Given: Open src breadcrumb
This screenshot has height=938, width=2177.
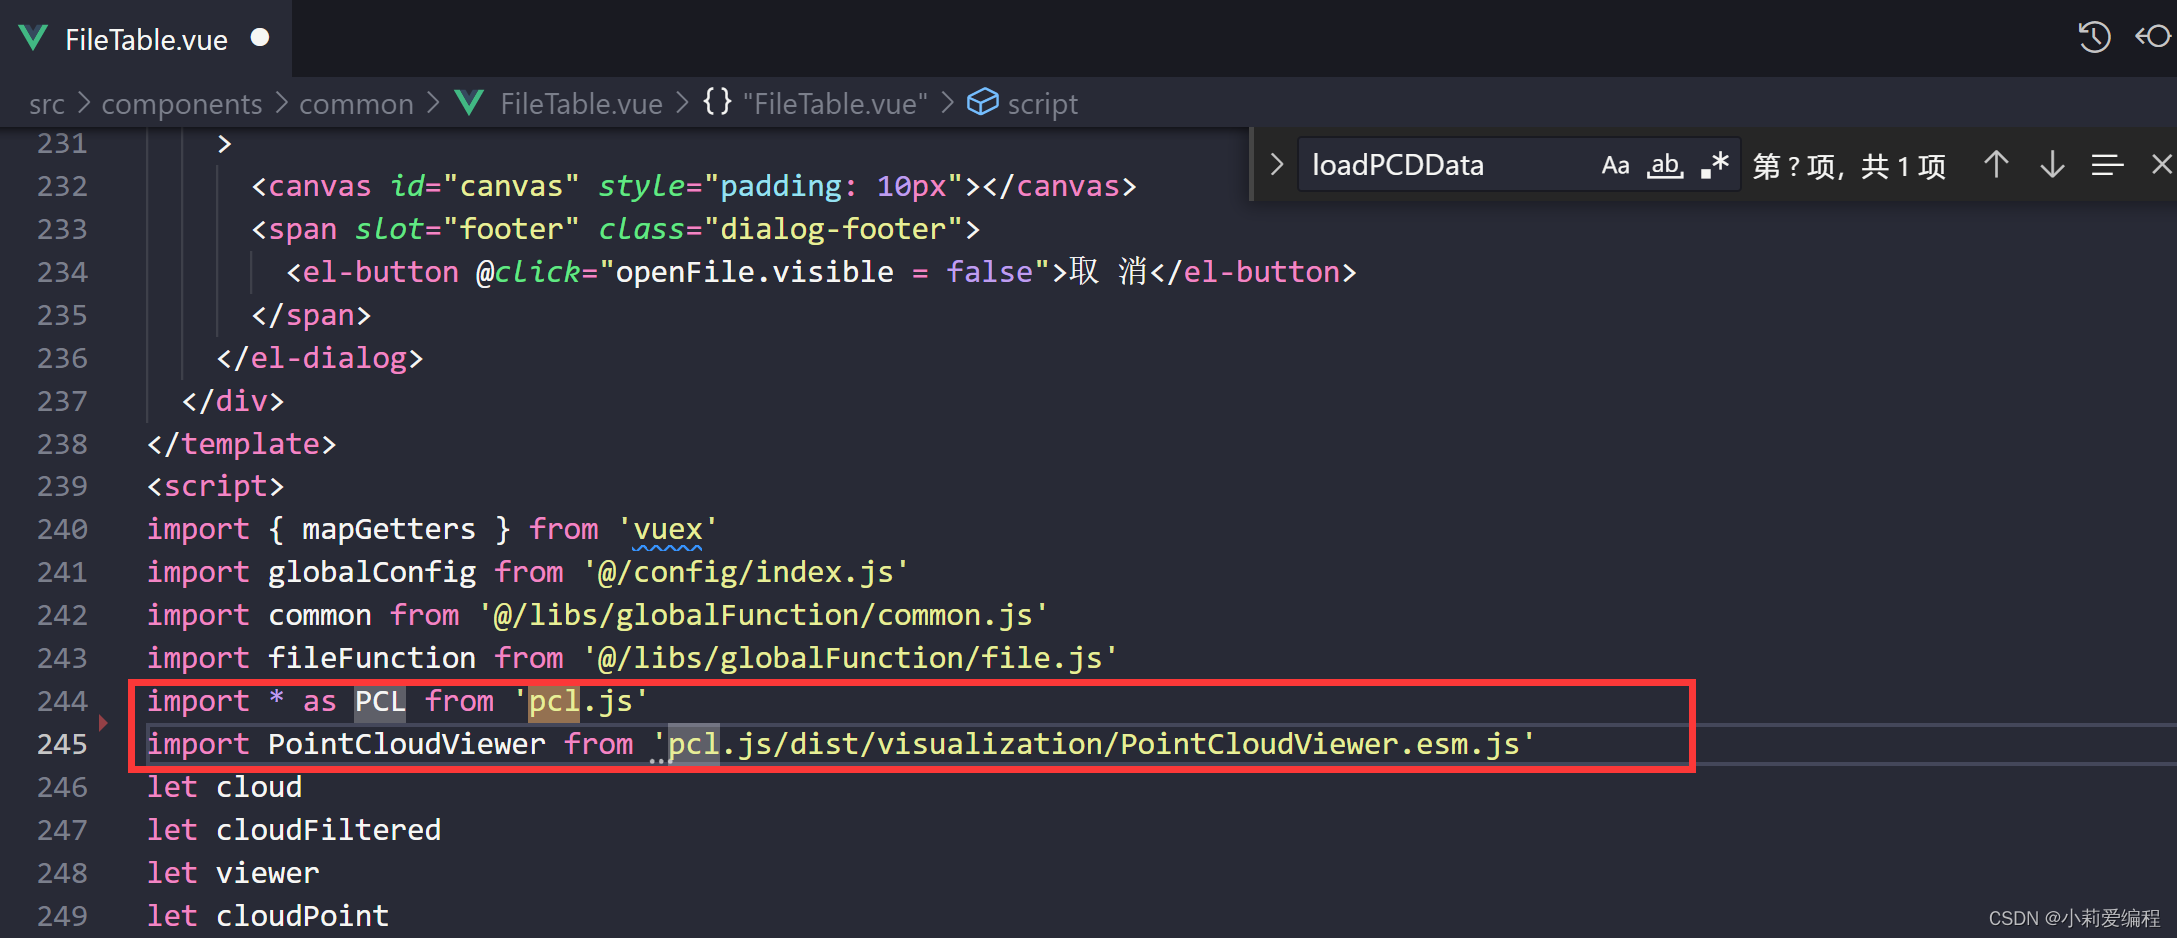Looking at the screenshot, I should tap(47, 104).
